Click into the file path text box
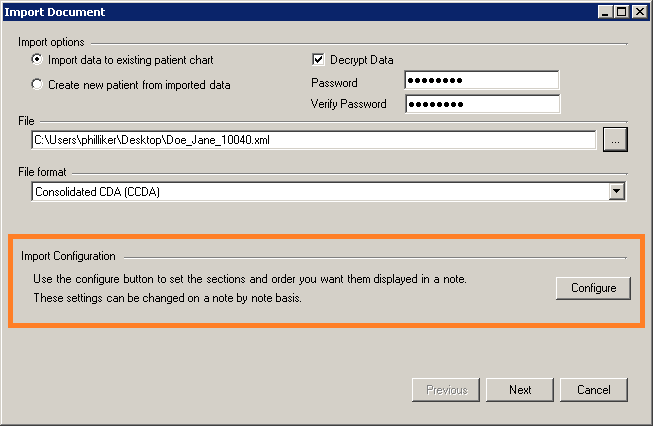653x426 pixels. pyautogui.click(x=314, y=141)
